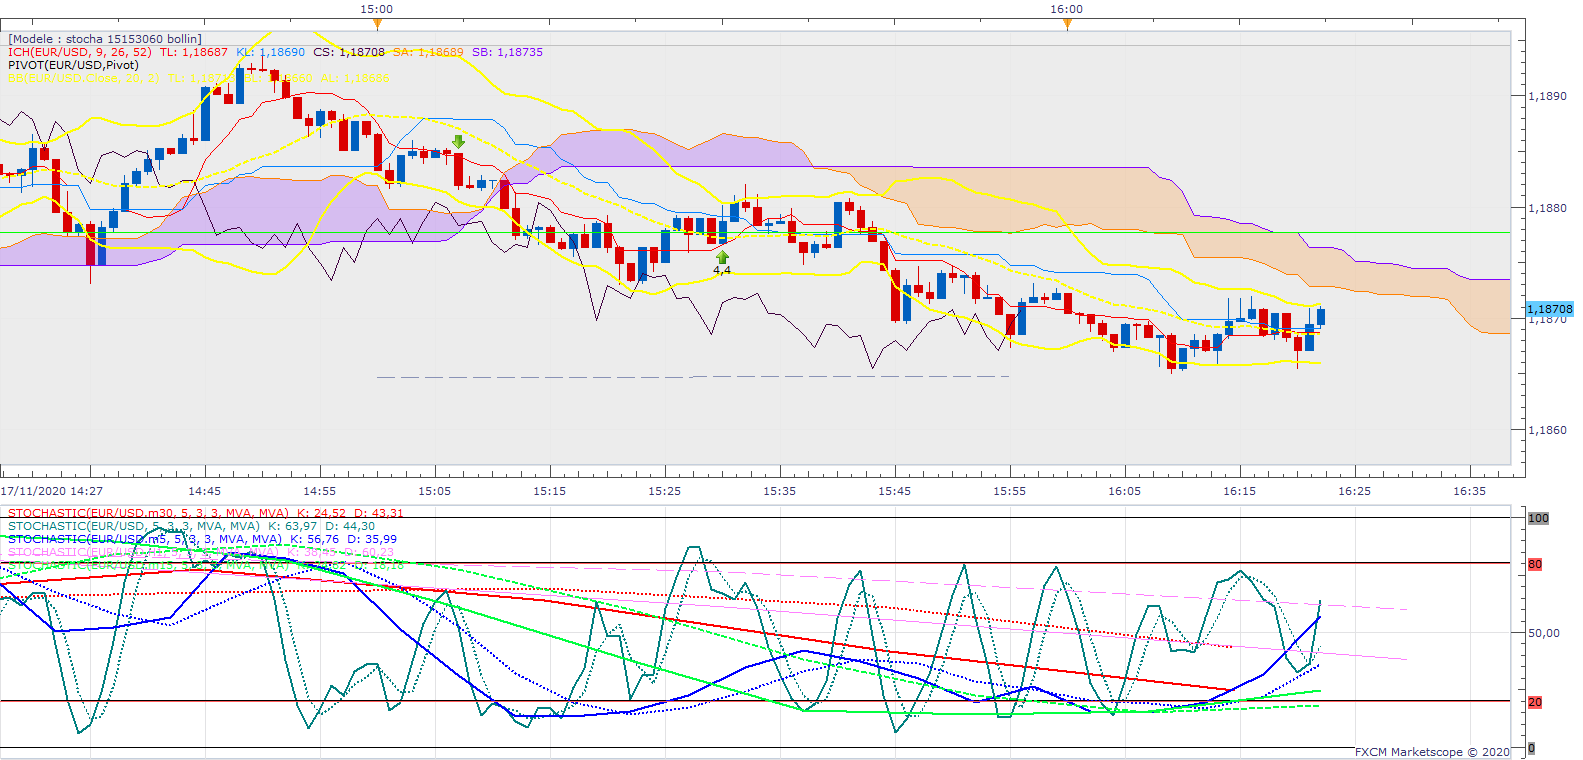Click the 15:45 time axis label
Image resolution: width=1583 pixels, height=760 pixels.
pos(895,491)
